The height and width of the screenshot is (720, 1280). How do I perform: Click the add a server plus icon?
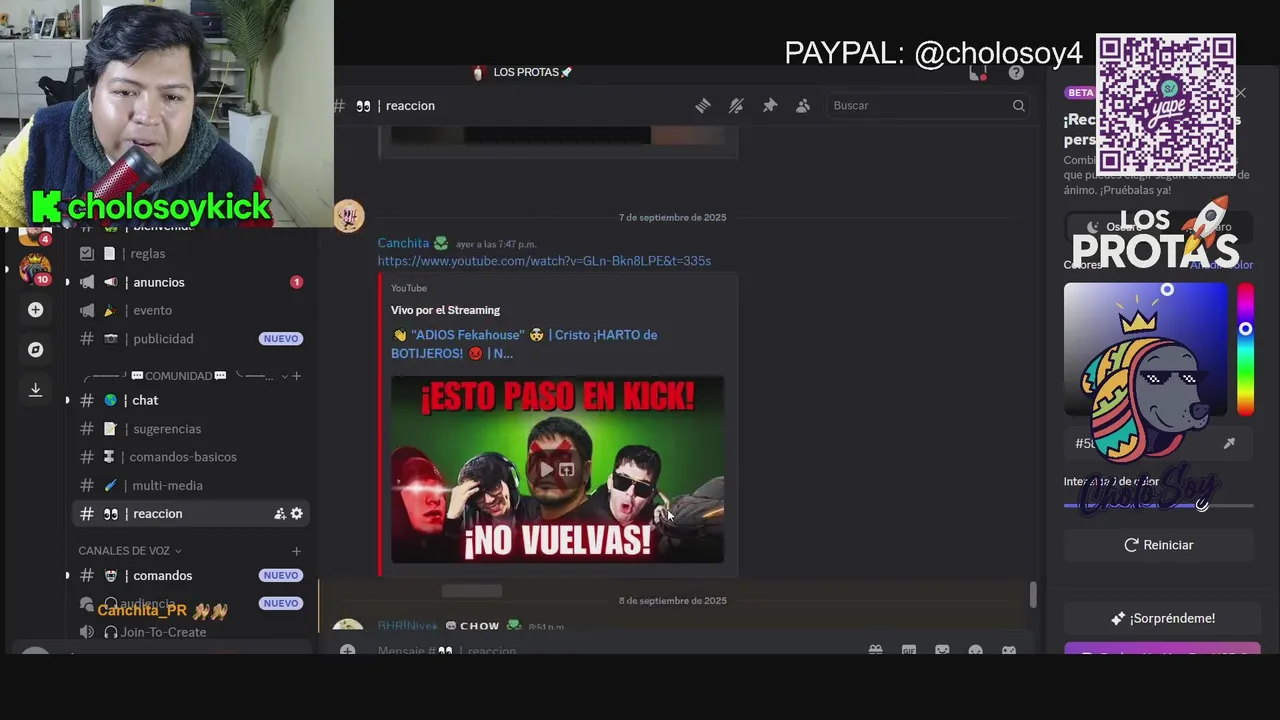pyautogui.click(x=35, y=310)
